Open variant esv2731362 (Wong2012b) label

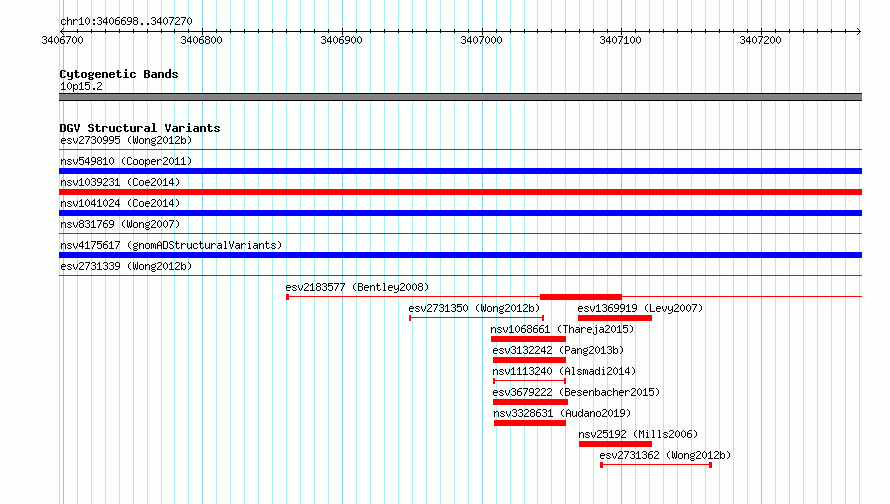(665, 455)
